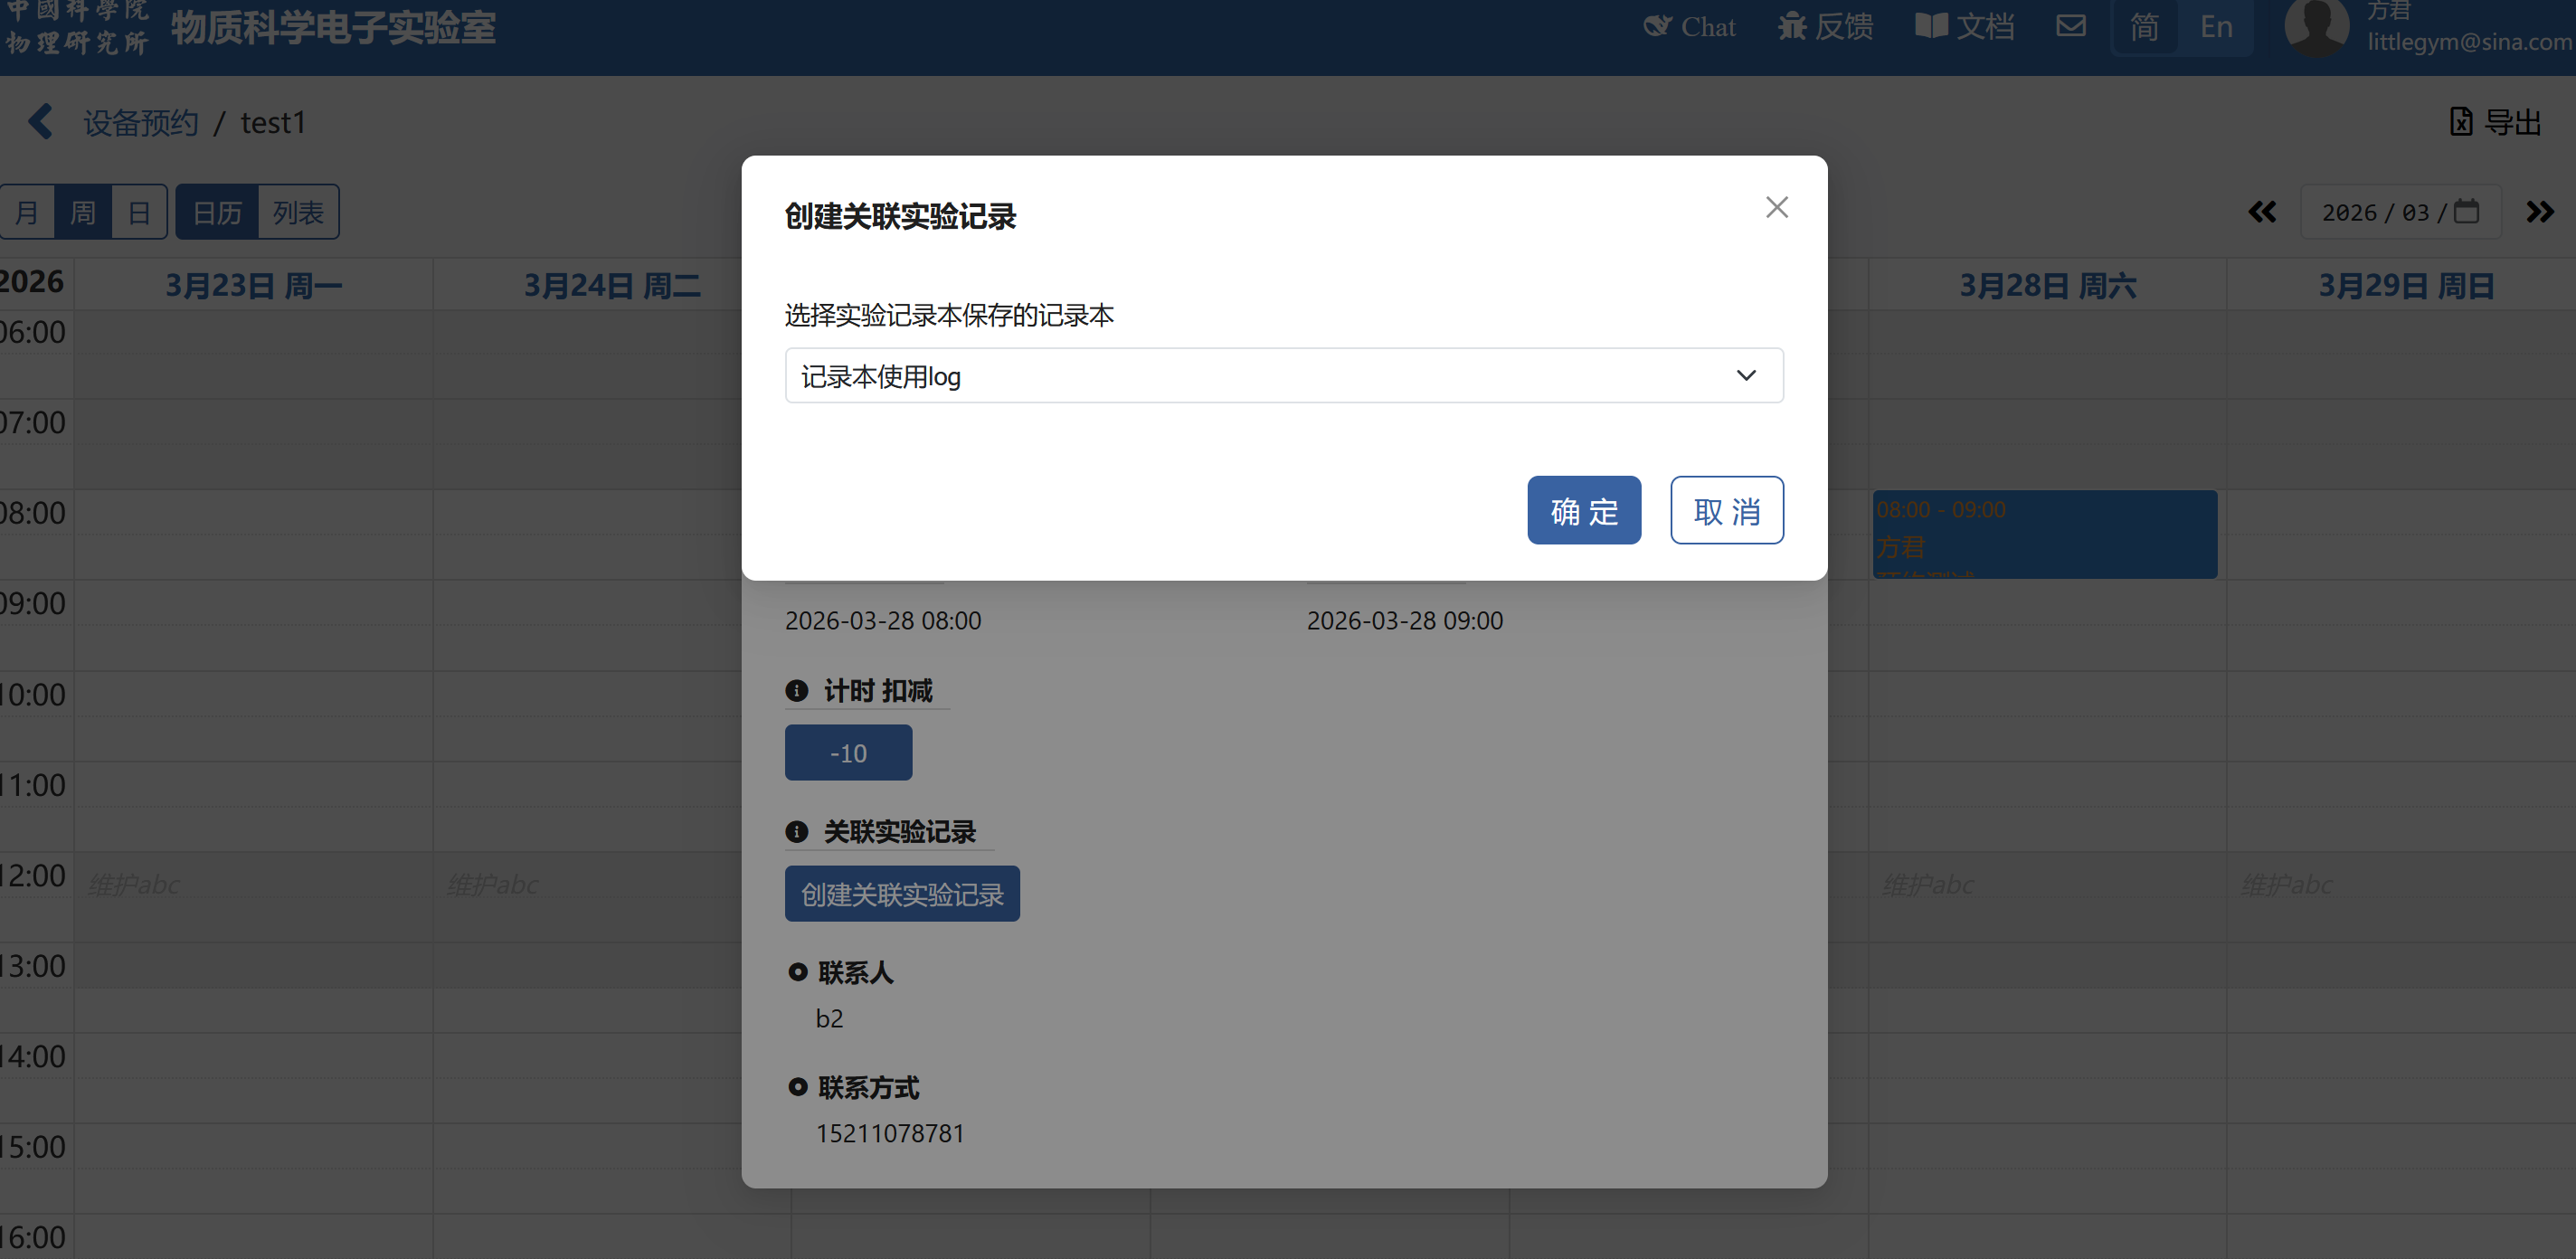Switch to 列表 list view
Image resolution: width=2576 pixels, height=1259 pixels.
[x=298, y=212]
